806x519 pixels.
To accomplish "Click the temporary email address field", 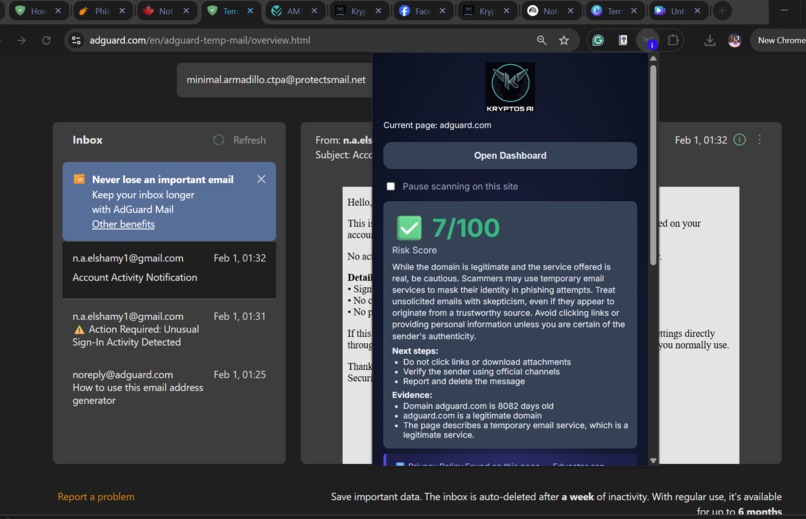I will [x=275, y=80].
